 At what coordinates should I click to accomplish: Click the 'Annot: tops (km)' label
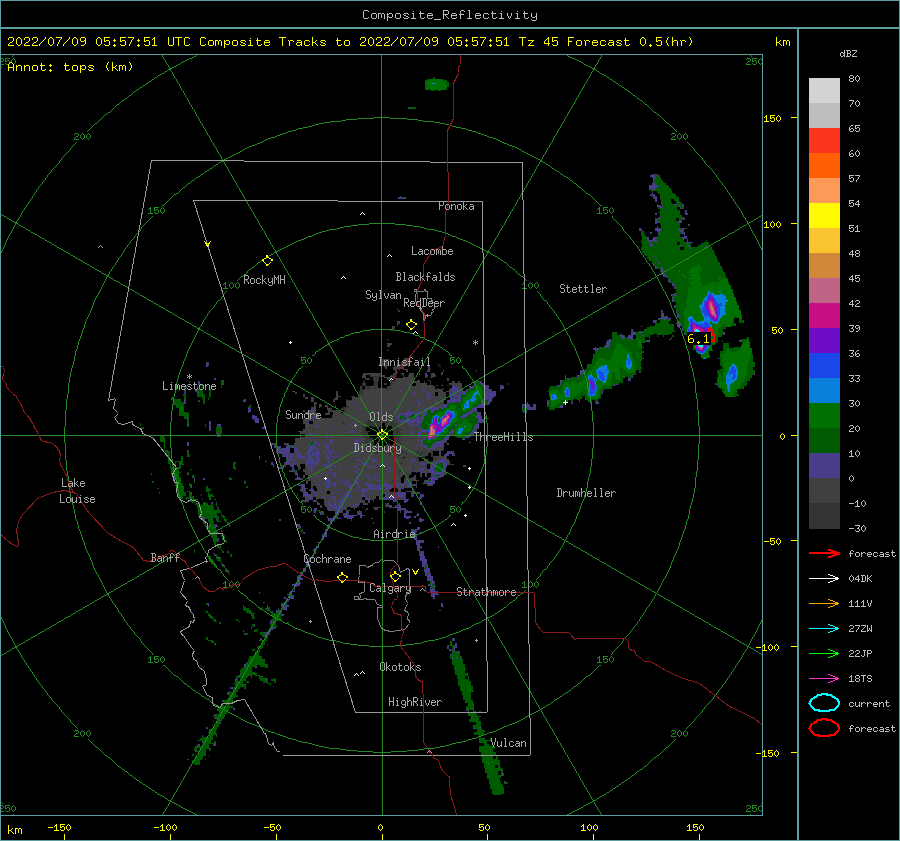click(x=71, y=67)
